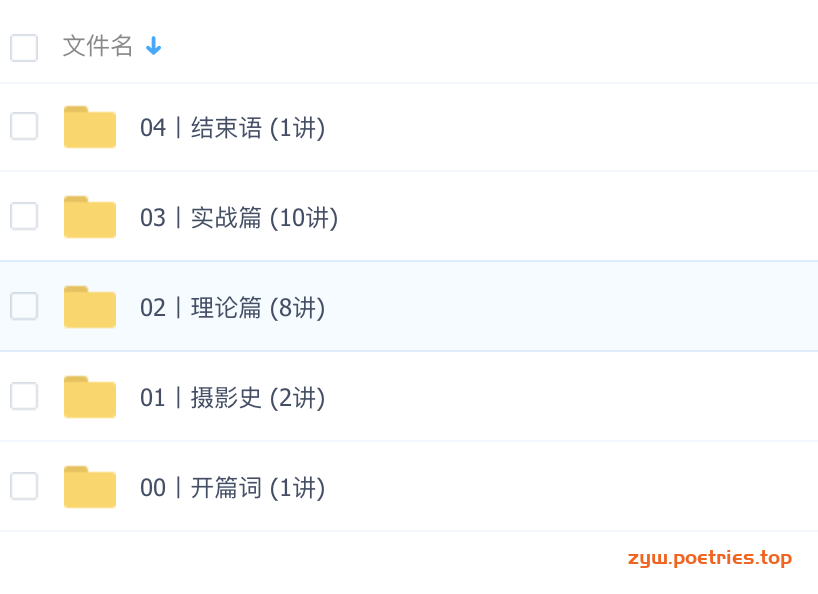Check the box for 04 结束语 folder
Viewport: 818px width, 594px height.
pos(24,126)
